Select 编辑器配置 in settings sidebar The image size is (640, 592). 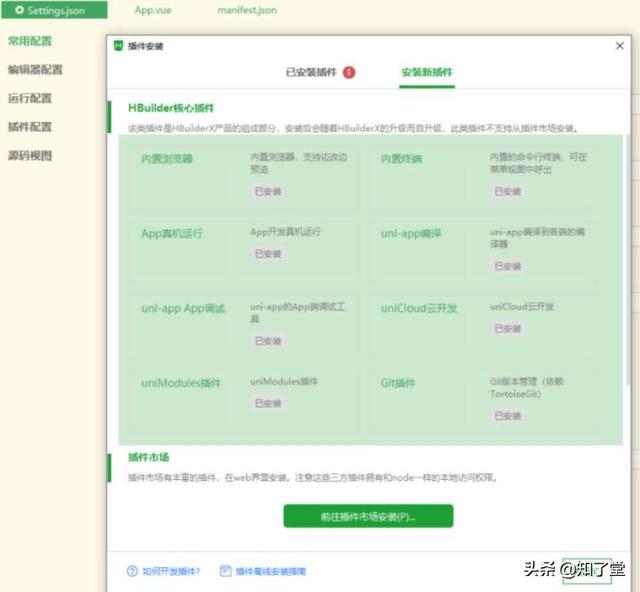pos(35,69)
